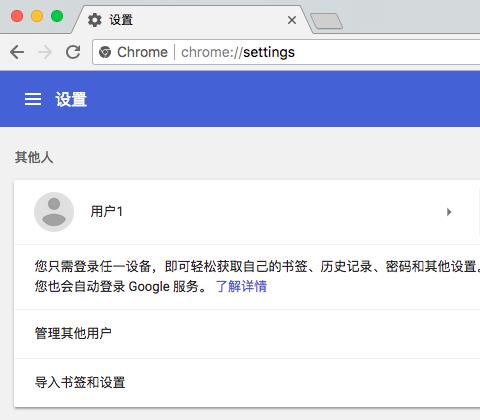Follow the 了解详情 link

(241, 286)
